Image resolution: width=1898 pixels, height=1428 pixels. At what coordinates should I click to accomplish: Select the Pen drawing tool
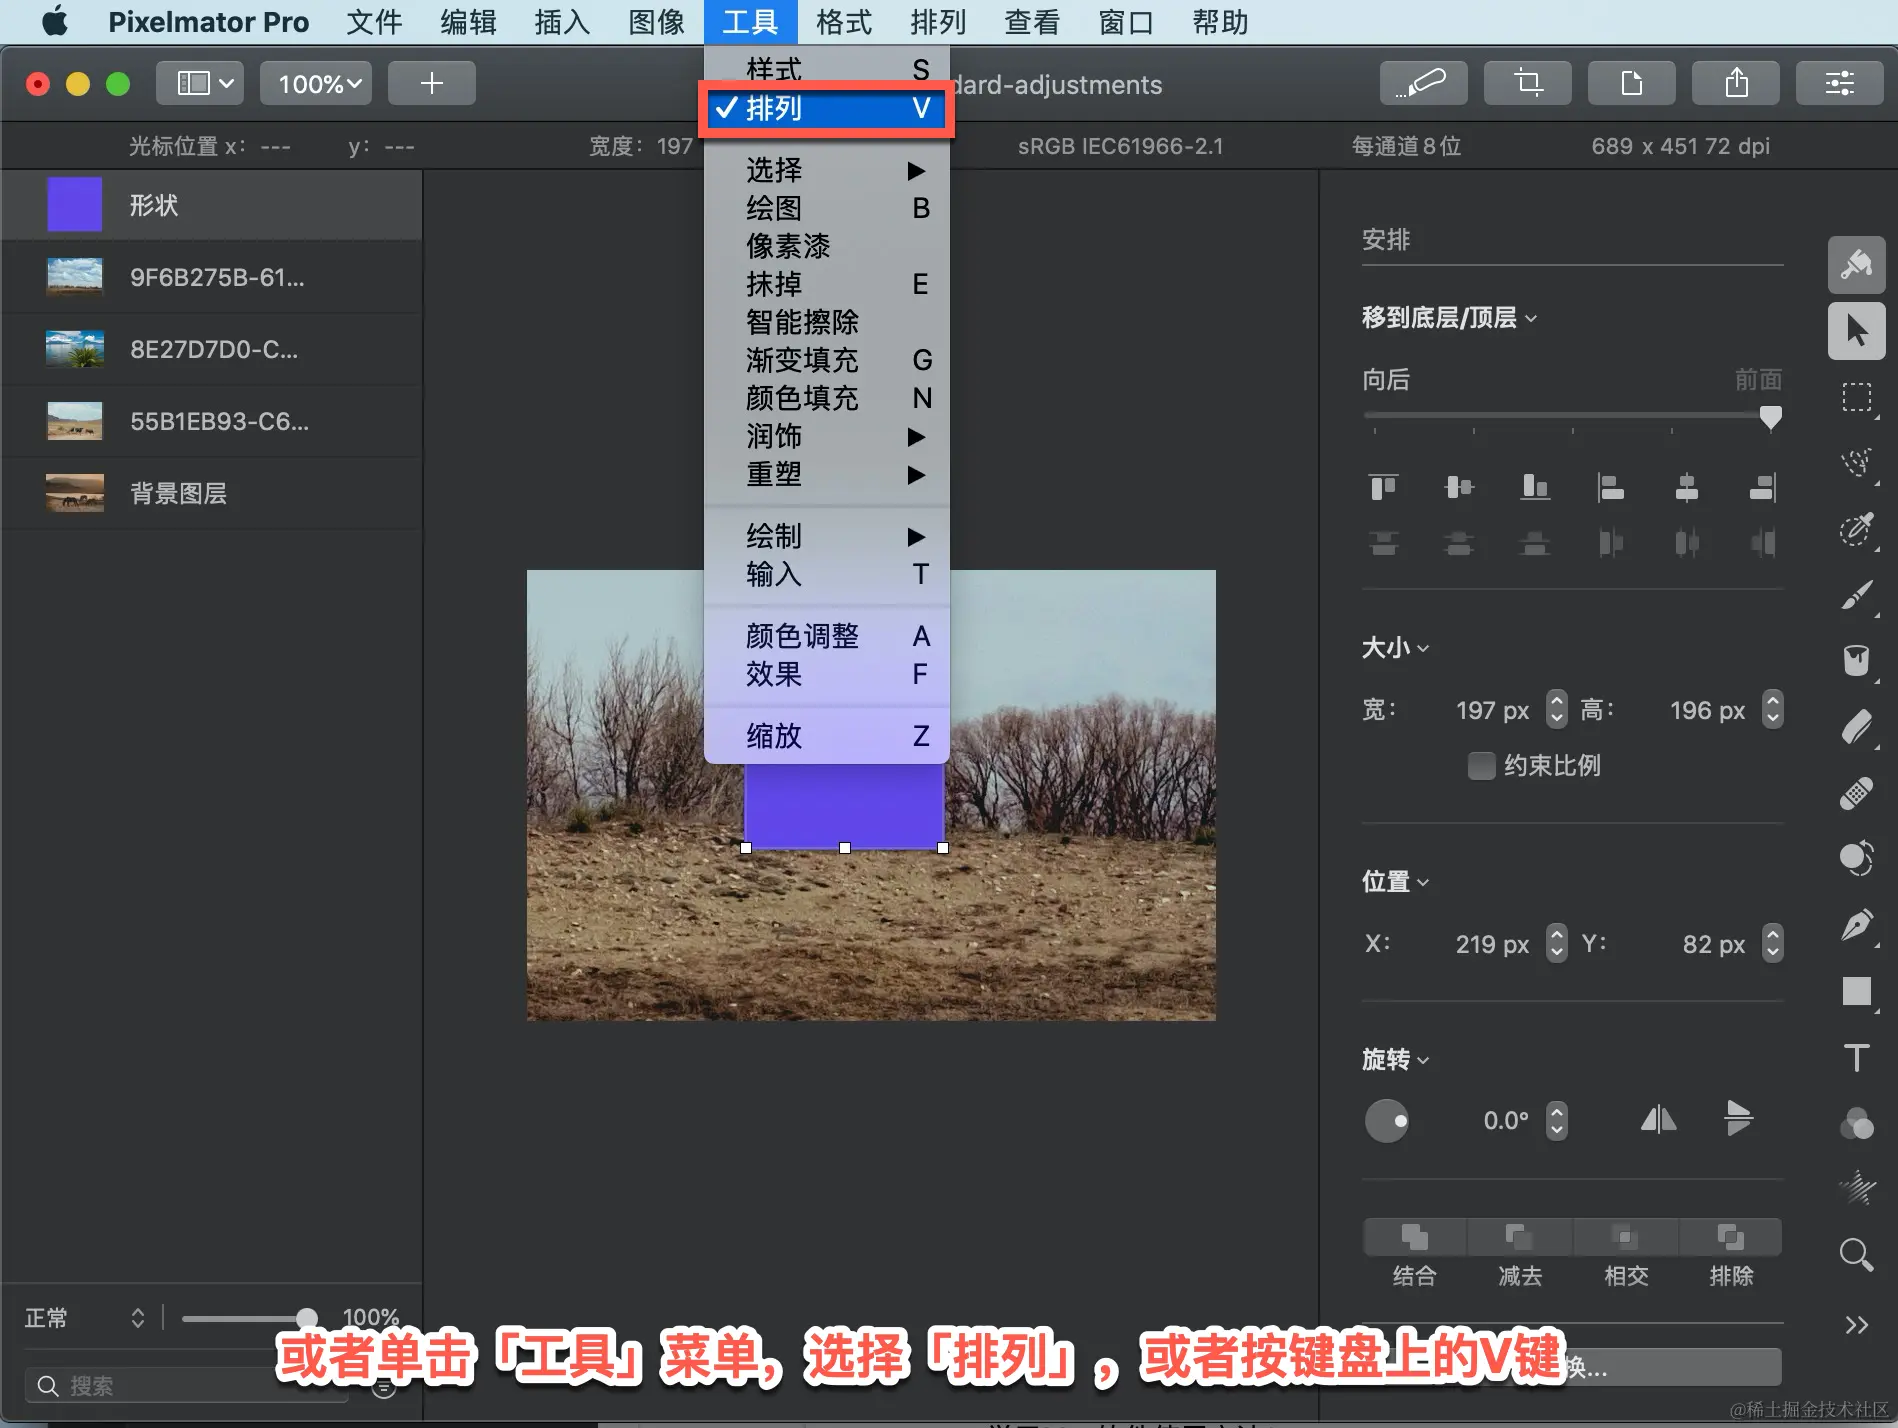pyautogui.click(x=1857, y=925)
